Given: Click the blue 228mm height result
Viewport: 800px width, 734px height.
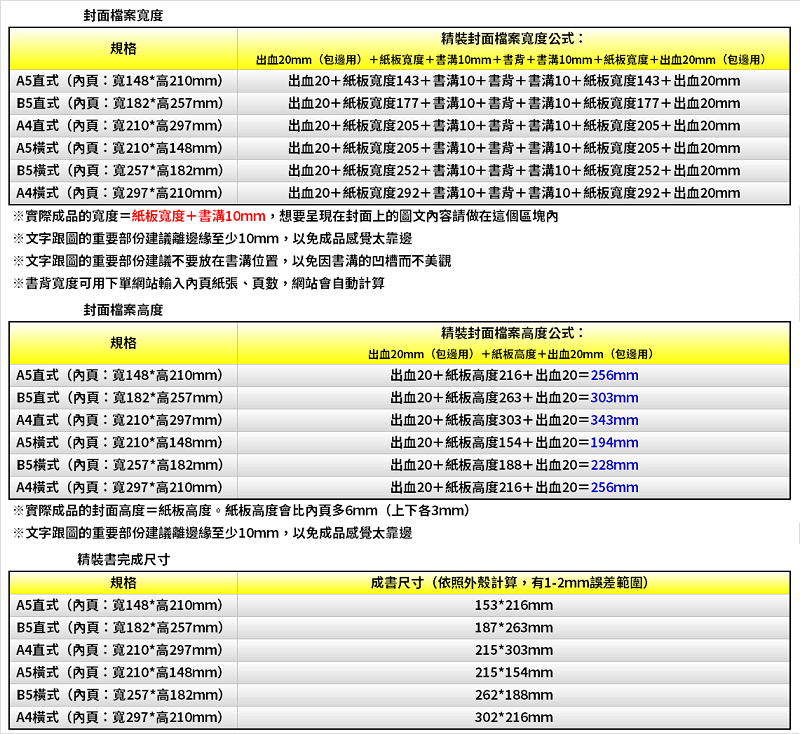Looking at the screenshot, I should (614, 465).
